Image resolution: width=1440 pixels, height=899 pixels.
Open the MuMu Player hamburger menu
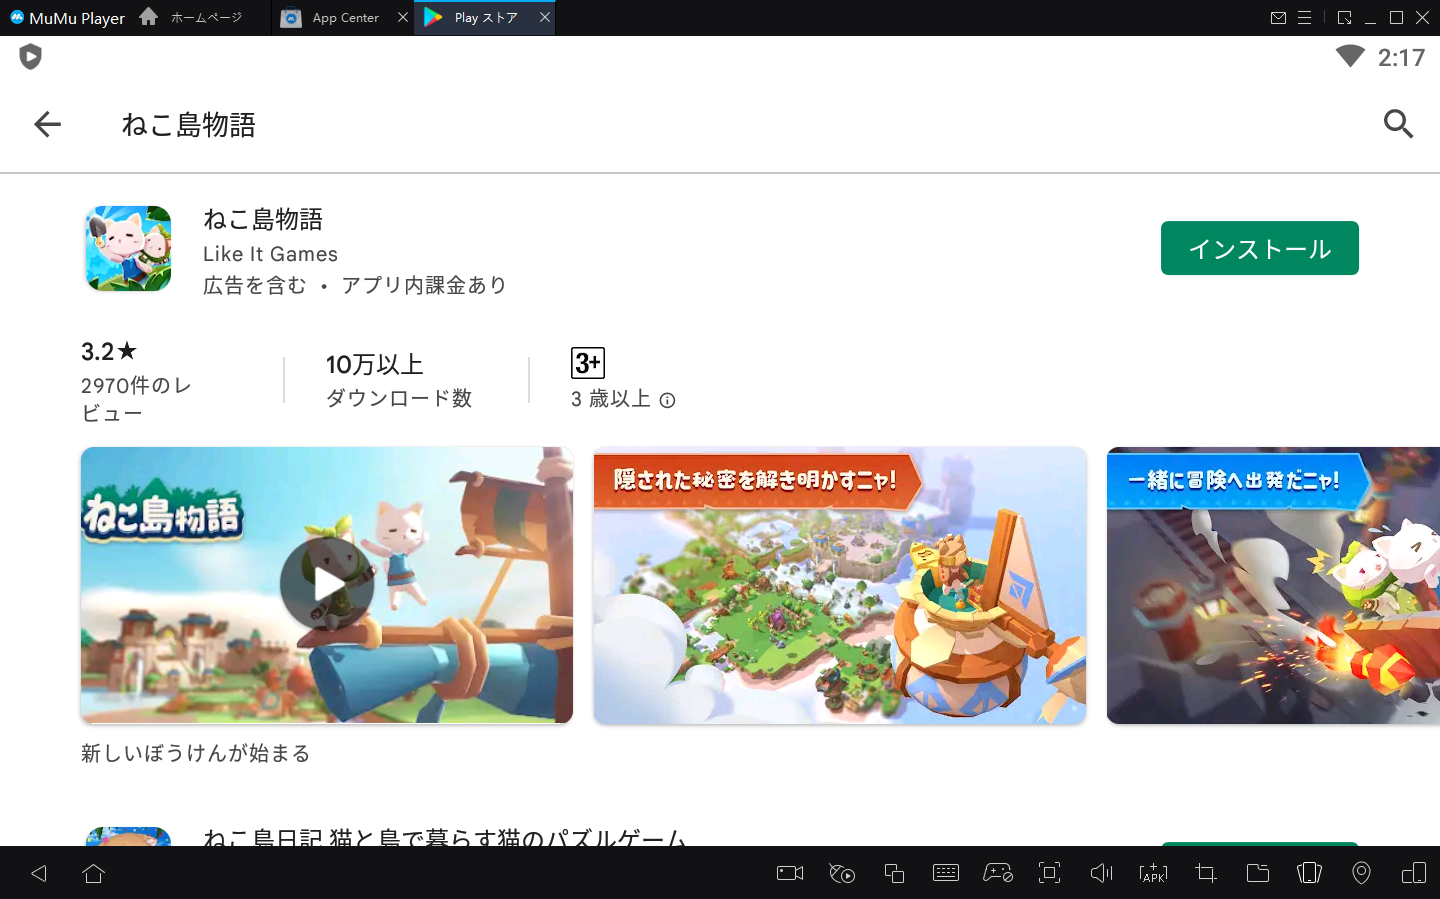(x=1305, y=18)
